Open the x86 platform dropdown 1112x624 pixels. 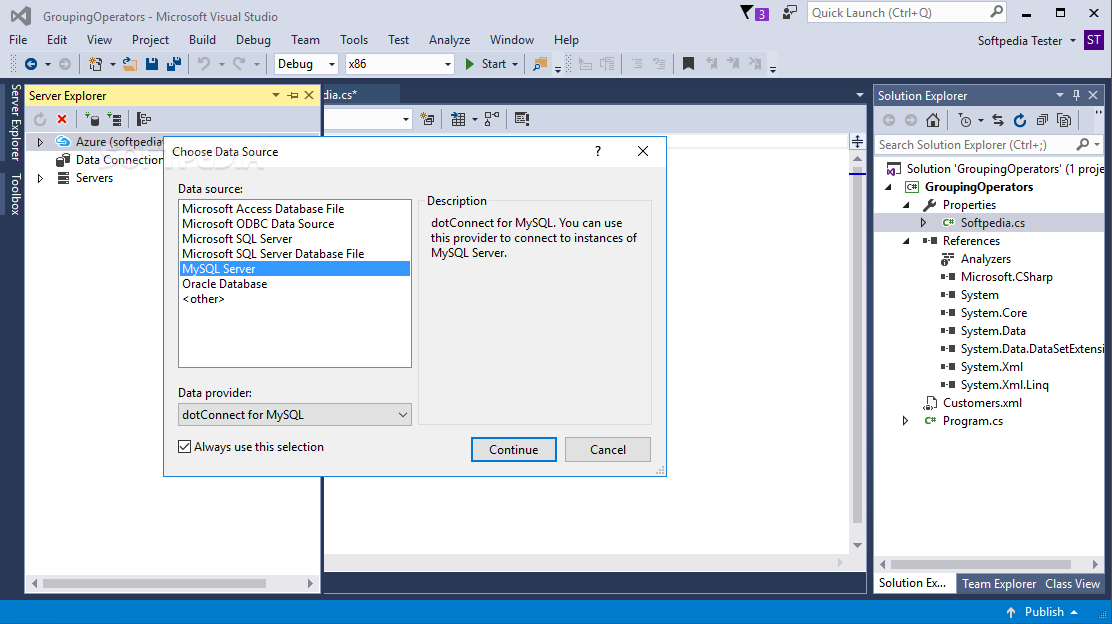coord(399,64)
